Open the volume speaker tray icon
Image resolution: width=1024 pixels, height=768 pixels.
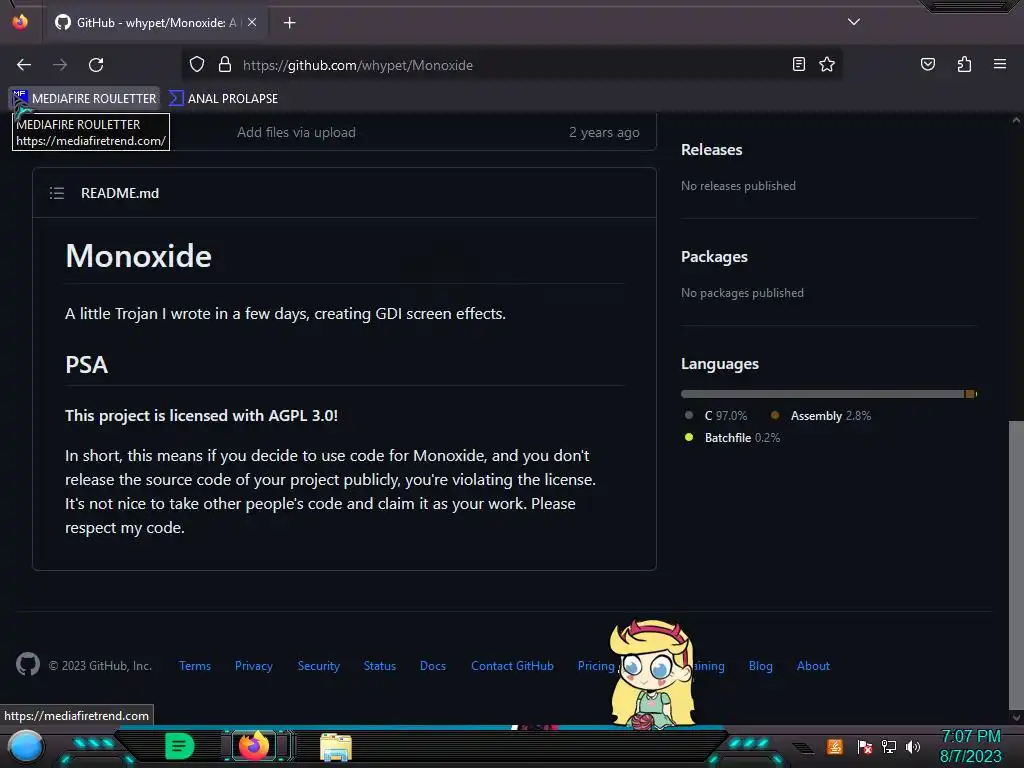[913, 746]
